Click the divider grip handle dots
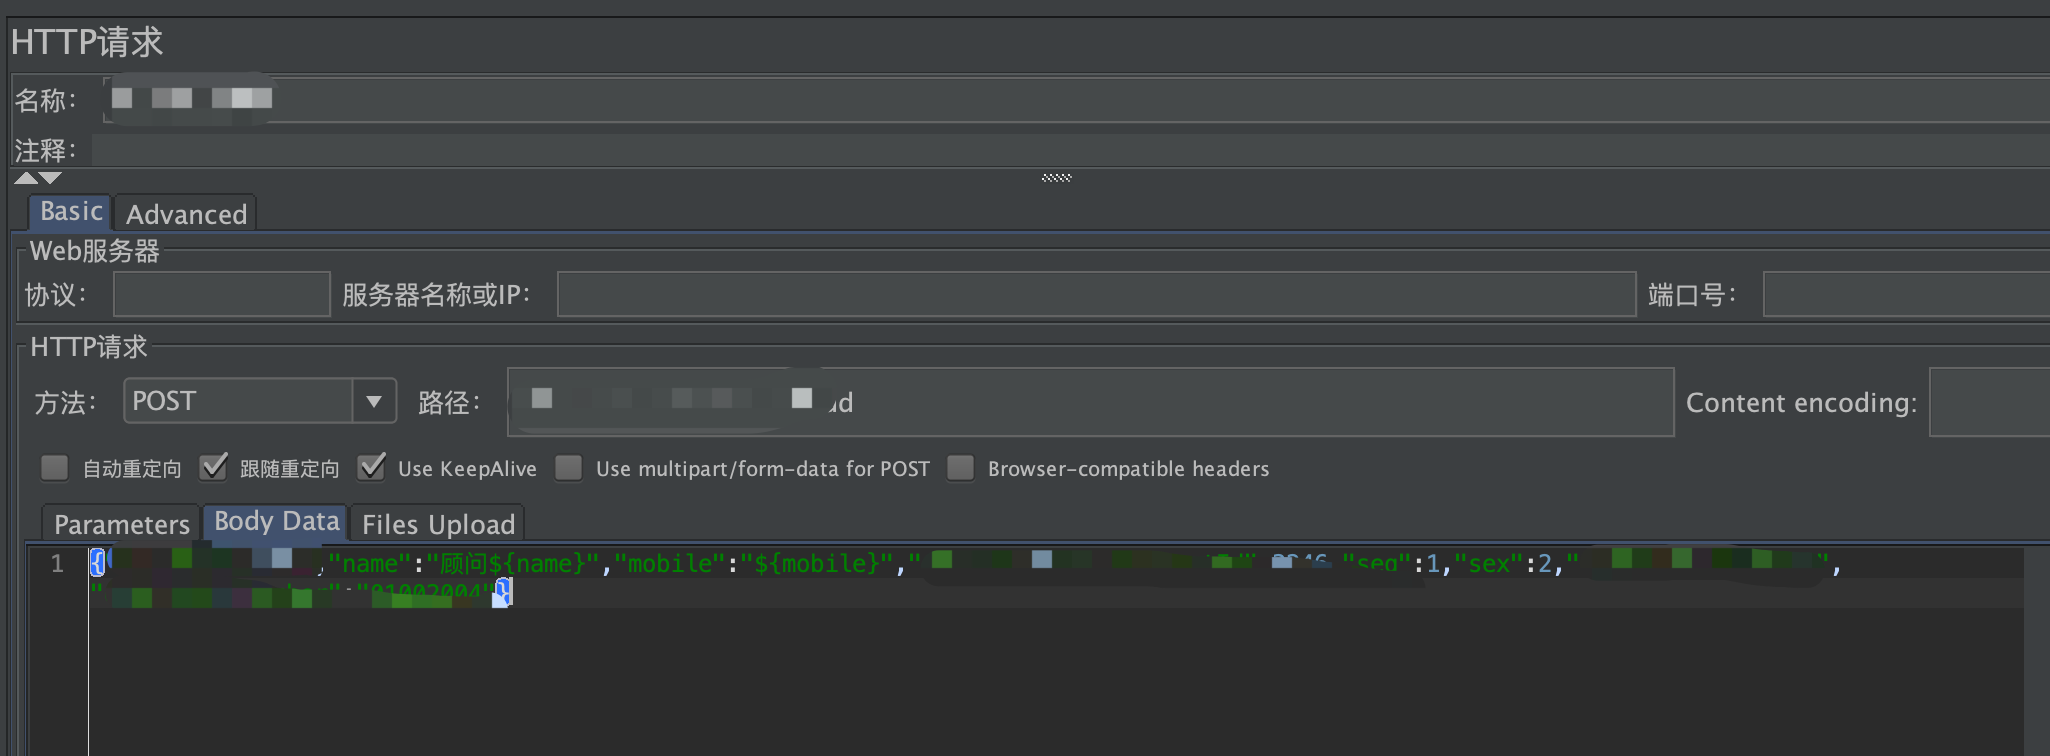This screenshot has width=2050, height=756. tap(1056, 178)
